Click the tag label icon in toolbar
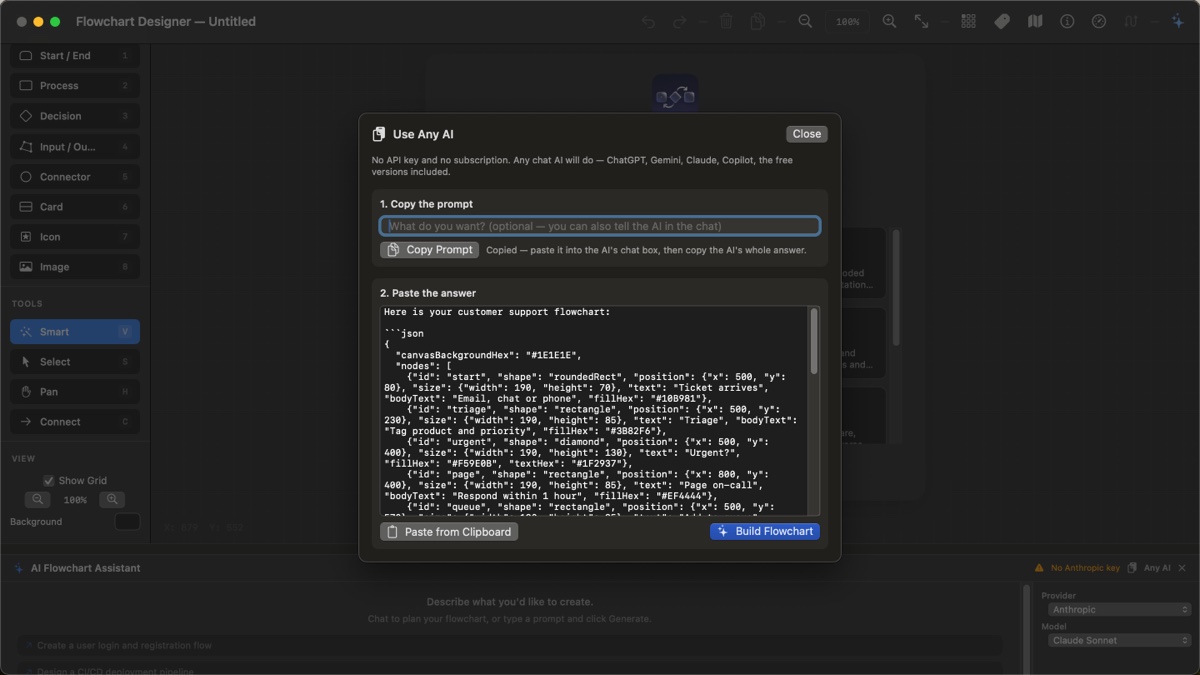The height and width of the screenshot is (675, 1200). click(1002, 21)
